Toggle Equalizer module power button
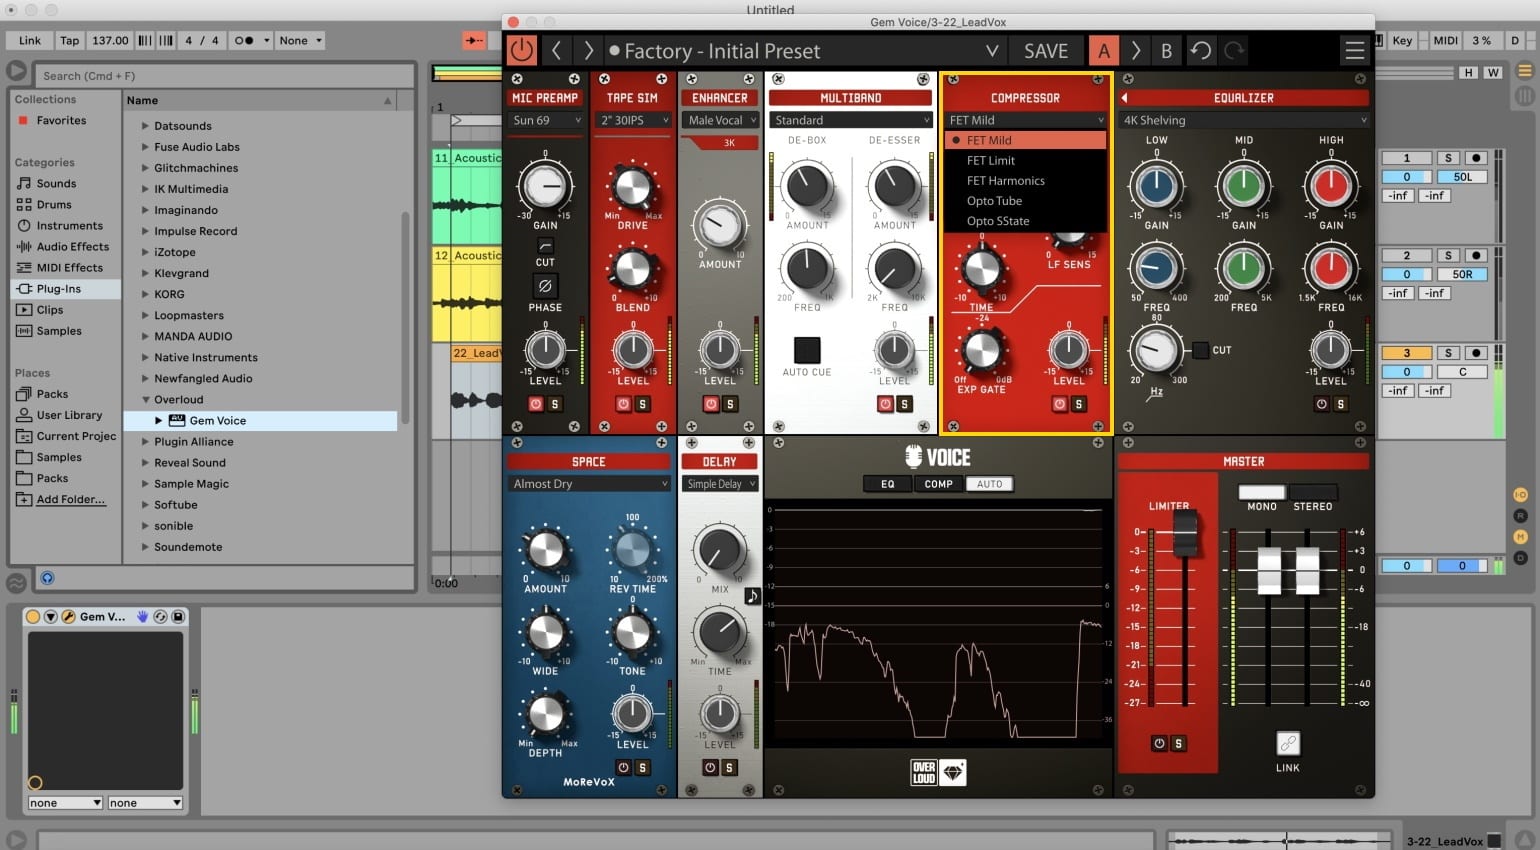Screen dimensions: 1540x850 coord(1322,404)
